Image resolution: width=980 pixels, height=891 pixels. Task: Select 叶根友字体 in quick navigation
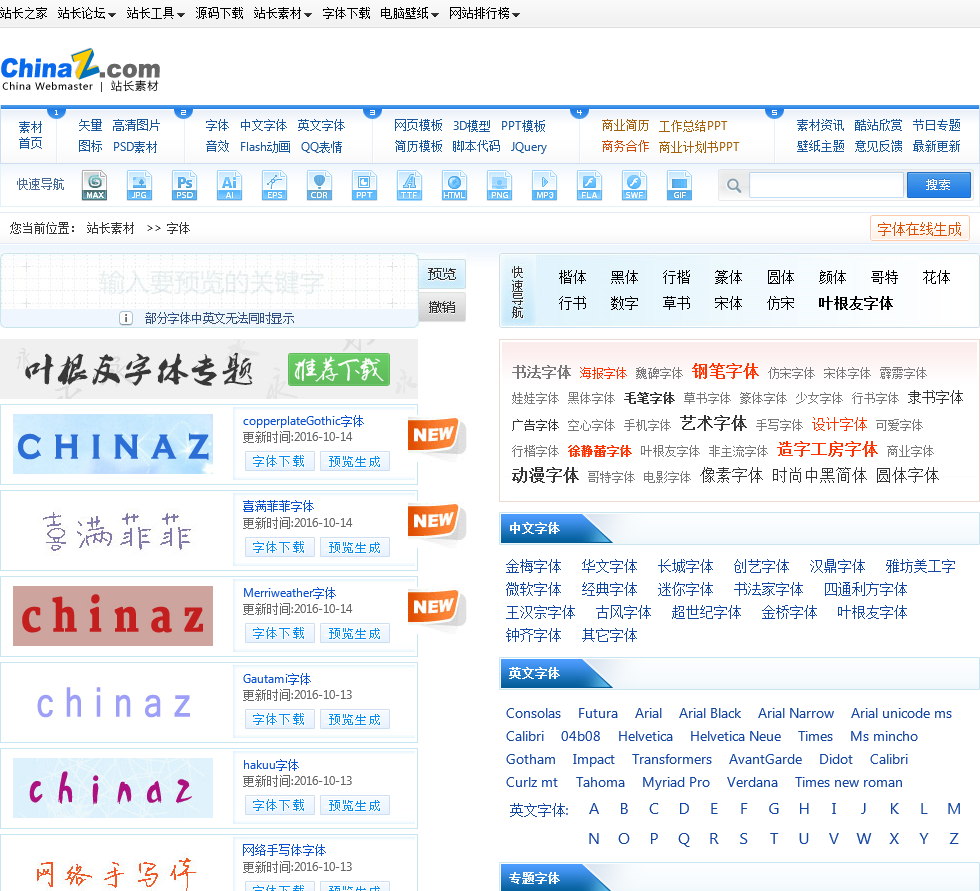[x=856, y=304]
